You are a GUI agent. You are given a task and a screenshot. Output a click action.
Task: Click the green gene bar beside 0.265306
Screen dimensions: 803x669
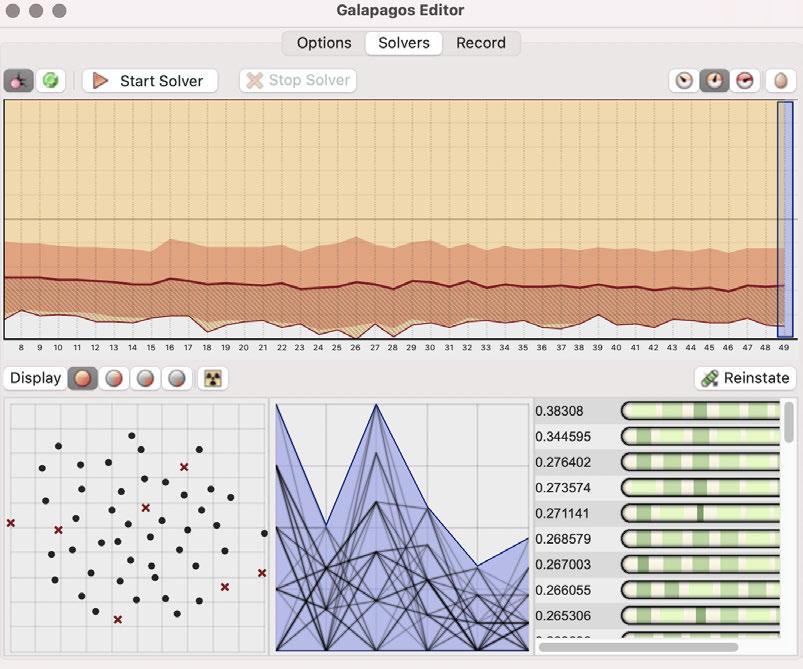701,616
